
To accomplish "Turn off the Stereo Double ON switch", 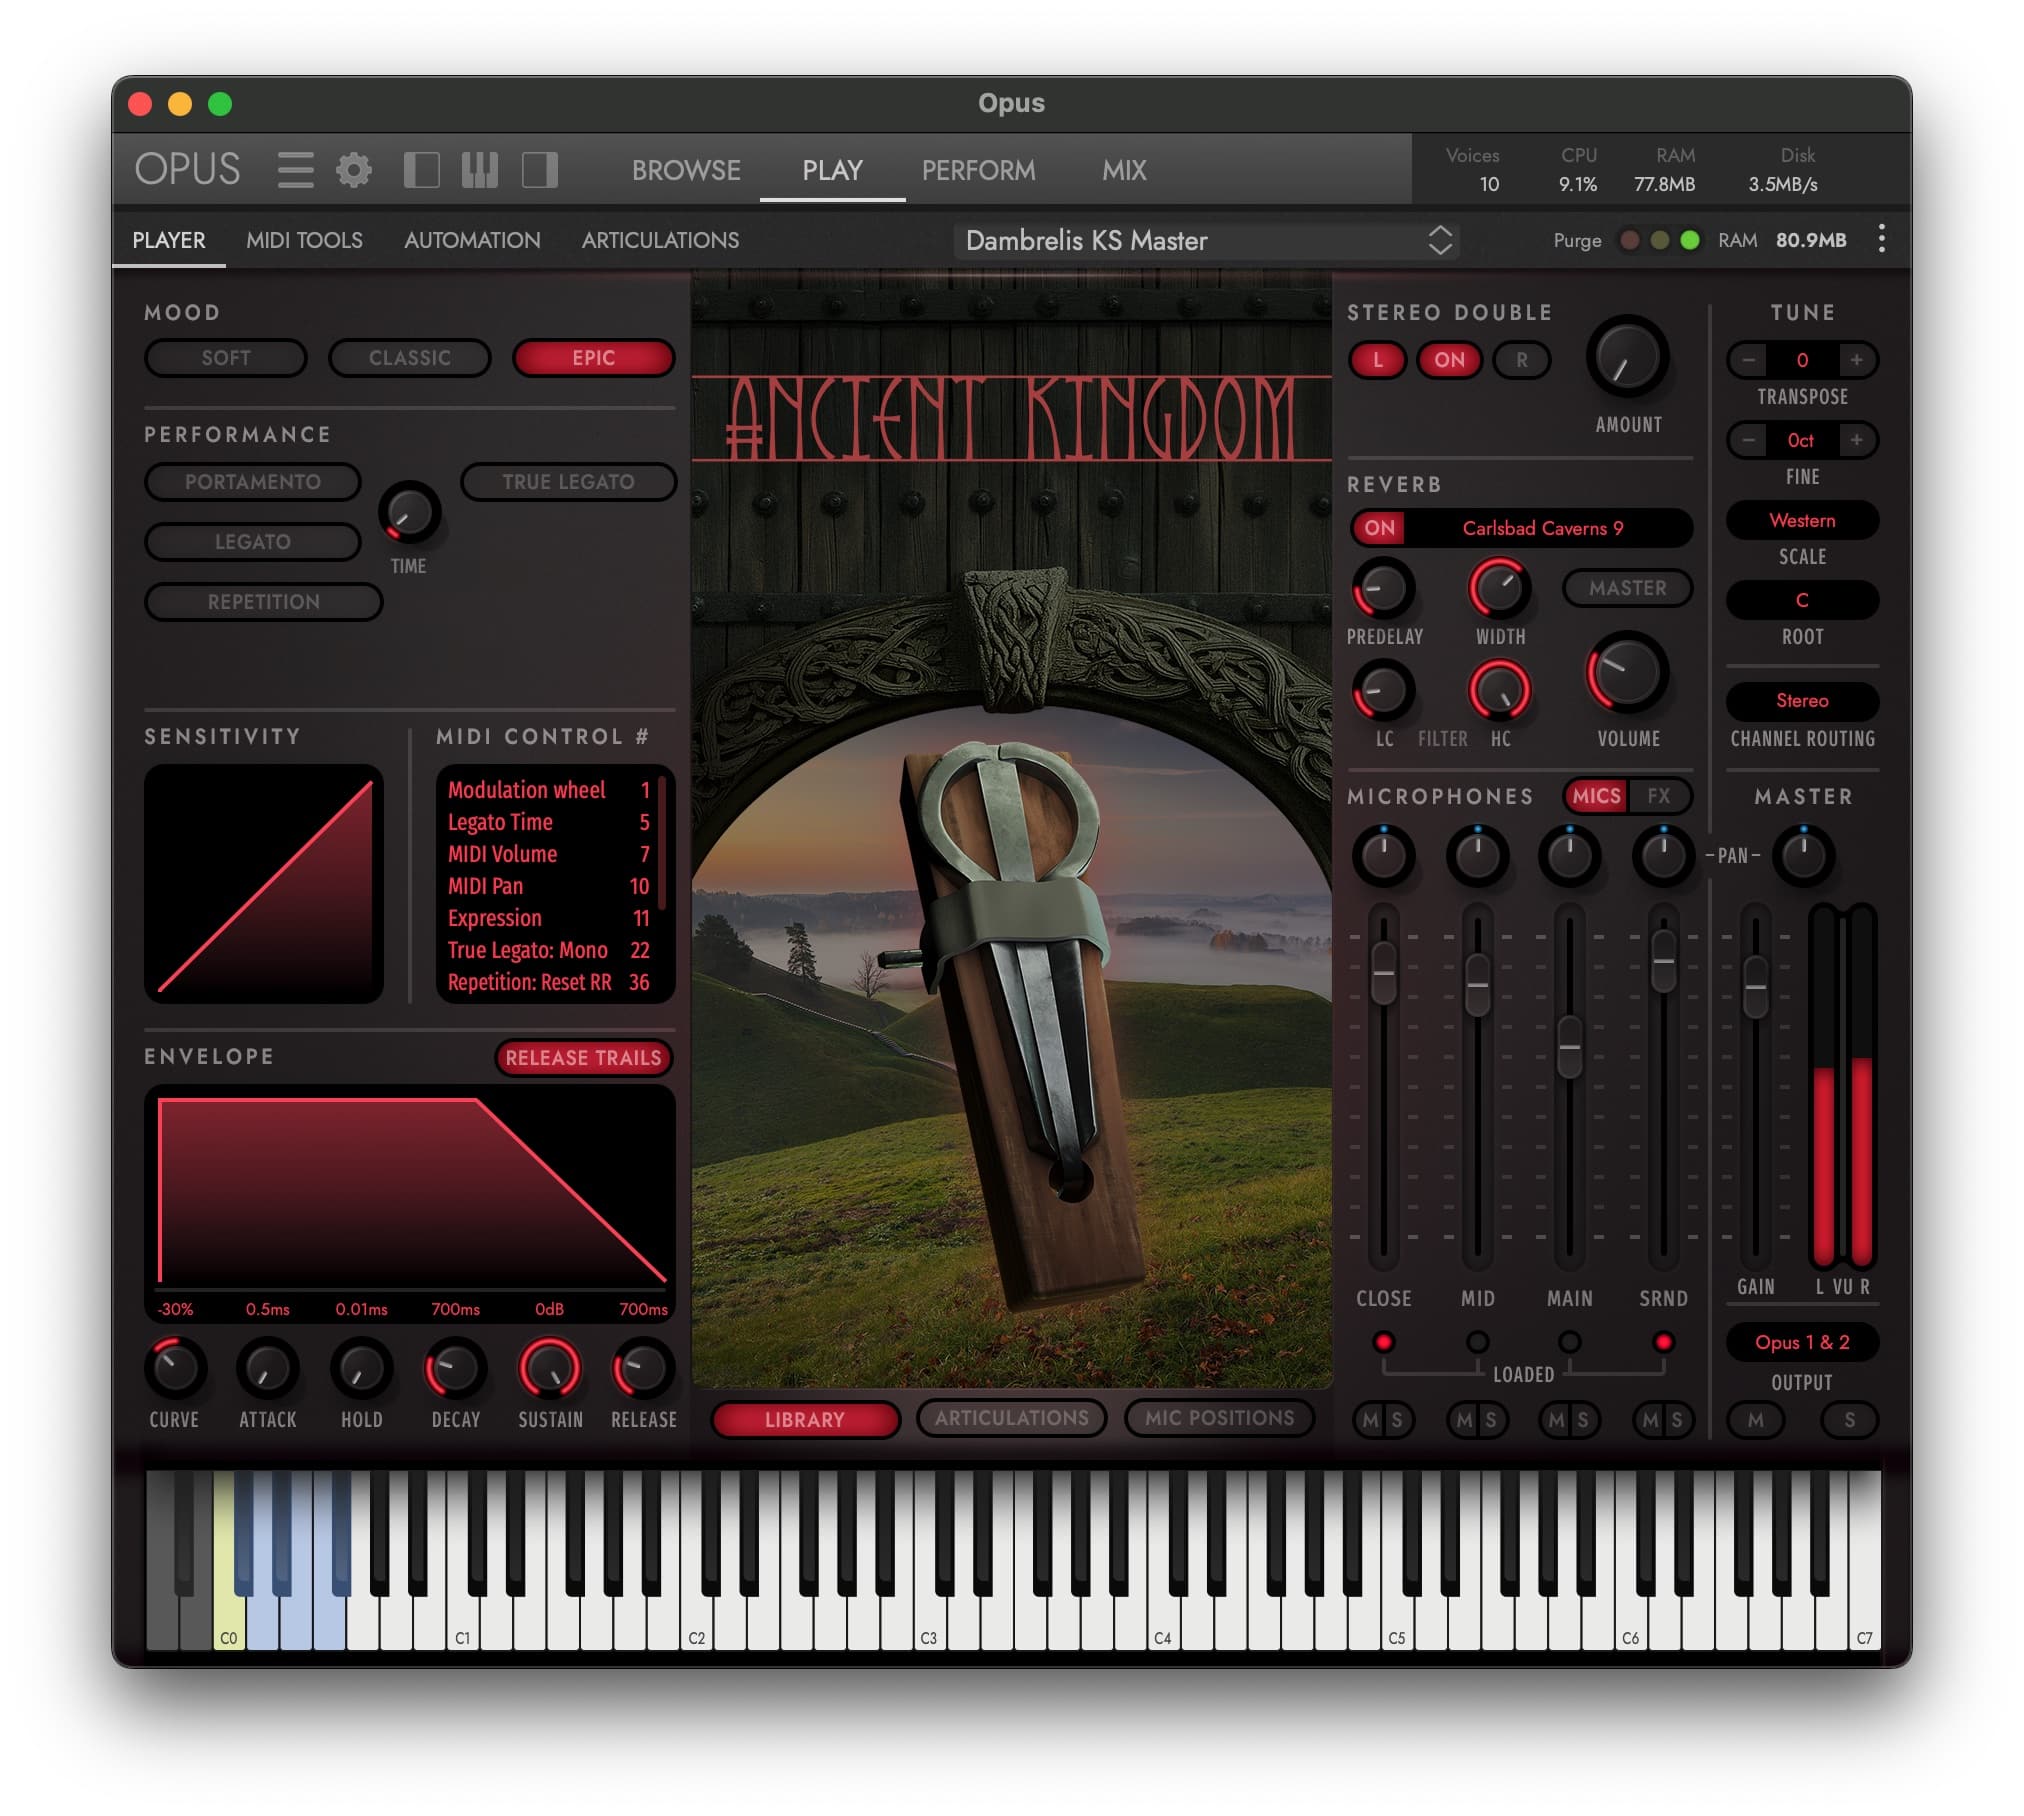I will pos(1449,360).
